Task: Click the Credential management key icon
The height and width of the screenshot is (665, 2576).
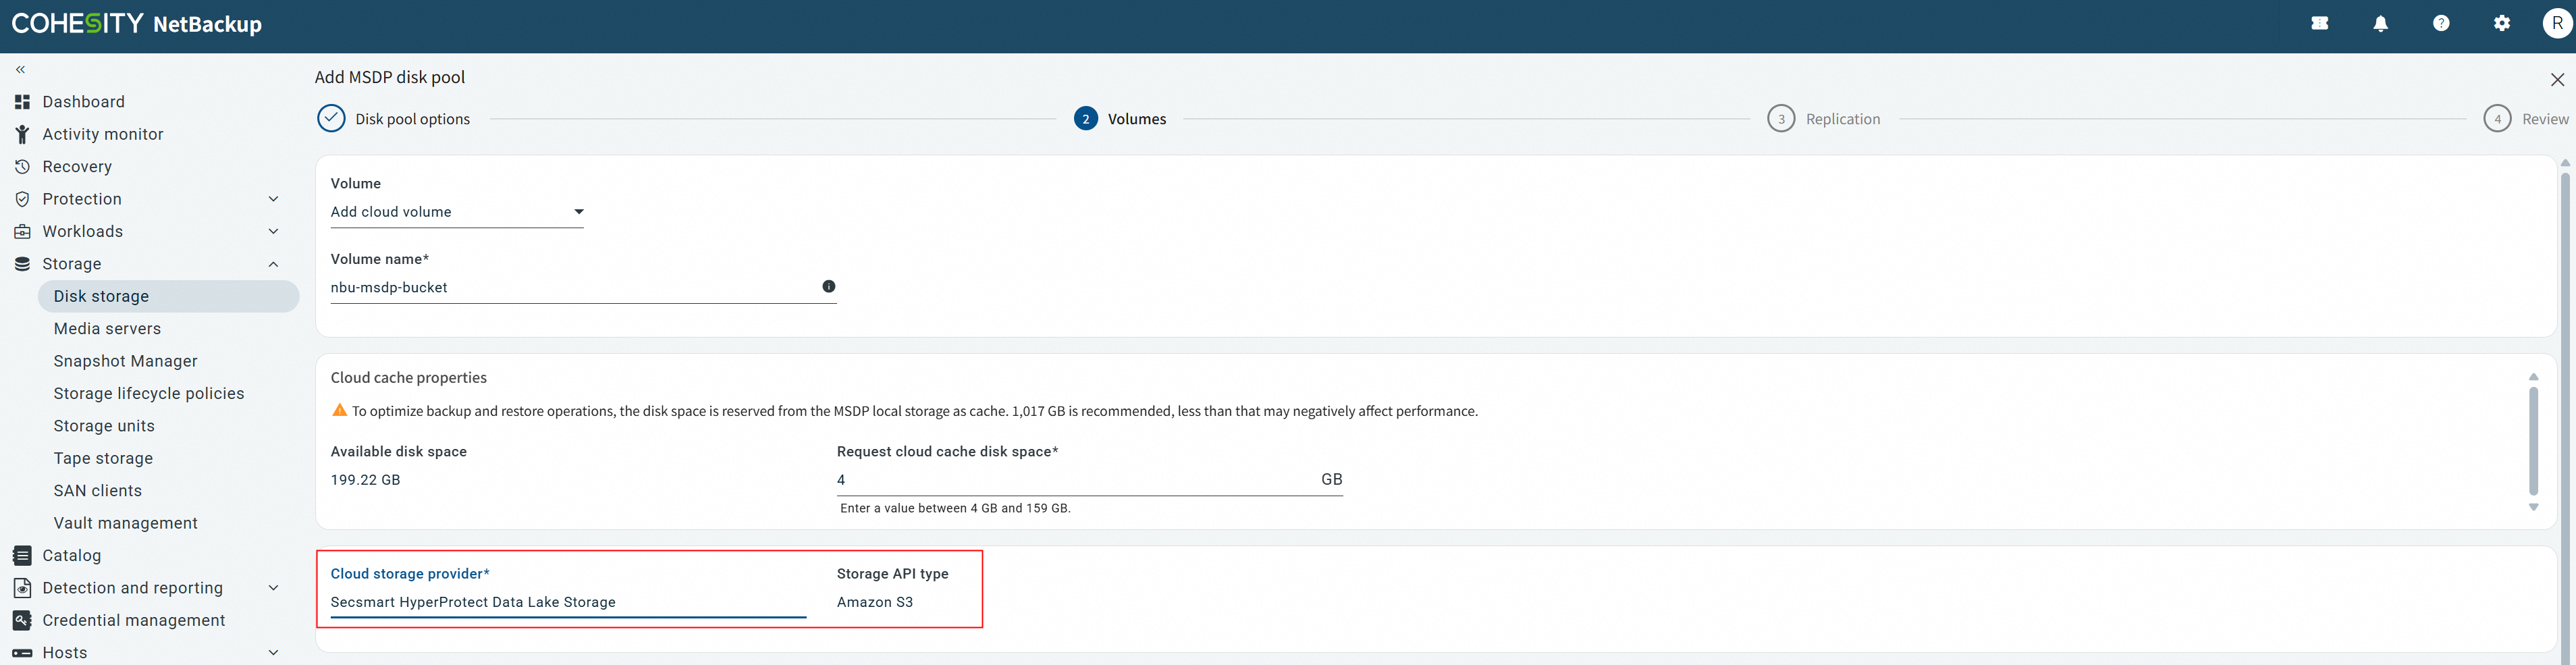Action: pos(22,621)
